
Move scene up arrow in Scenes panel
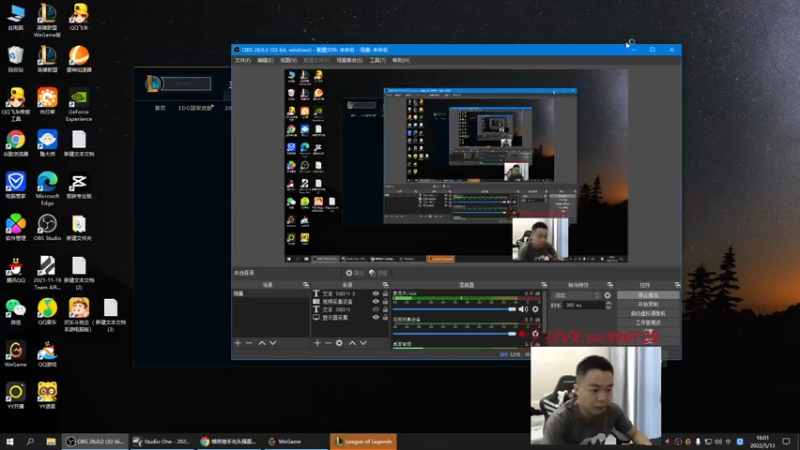click(x=262, y=343)
